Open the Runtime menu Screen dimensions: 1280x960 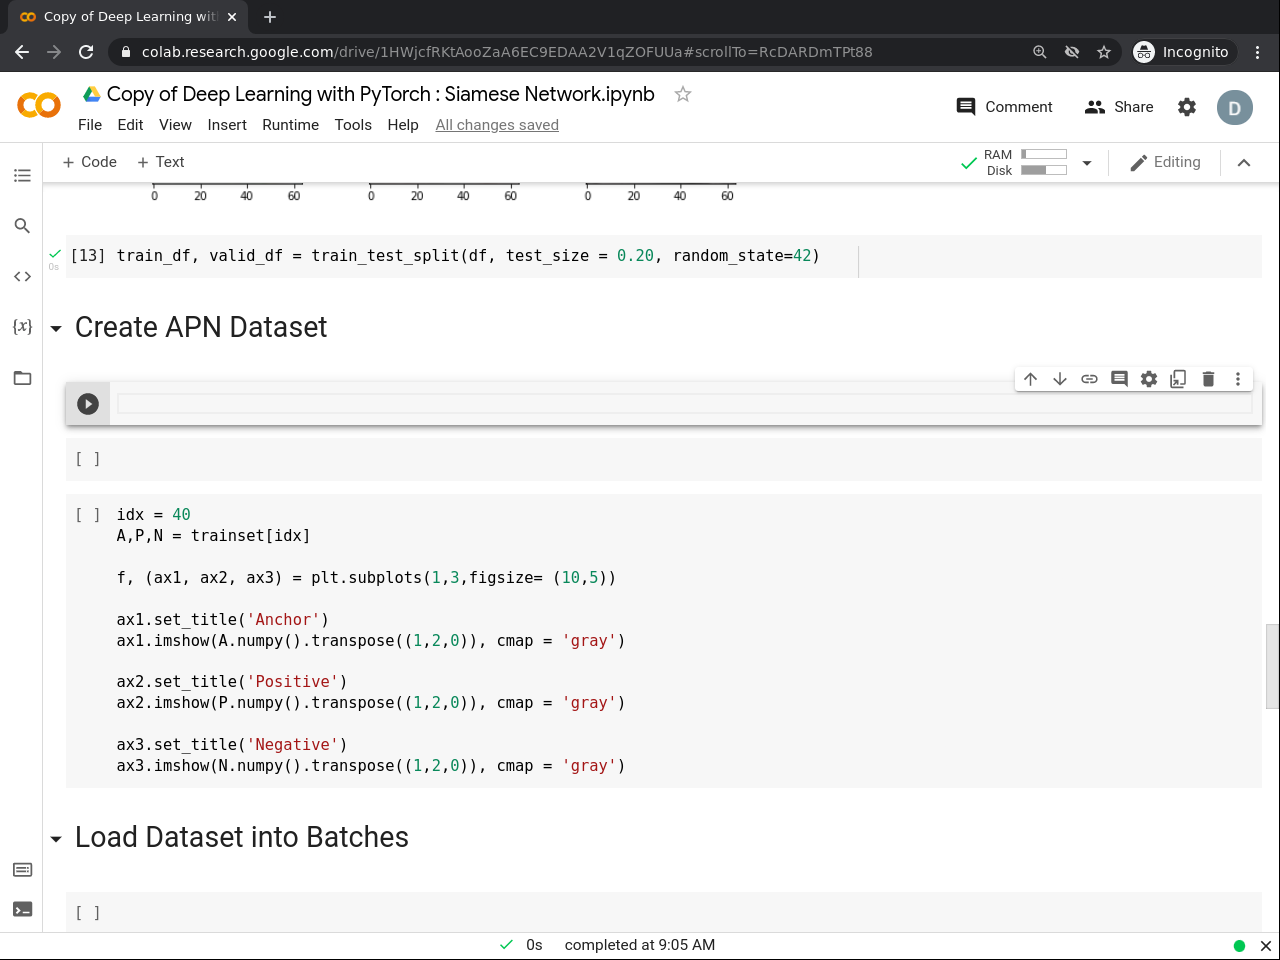point(290,125)
